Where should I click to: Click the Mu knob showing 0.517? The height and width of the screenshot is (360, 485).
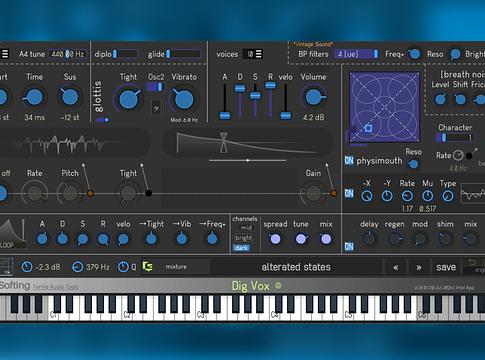point(427,196)
